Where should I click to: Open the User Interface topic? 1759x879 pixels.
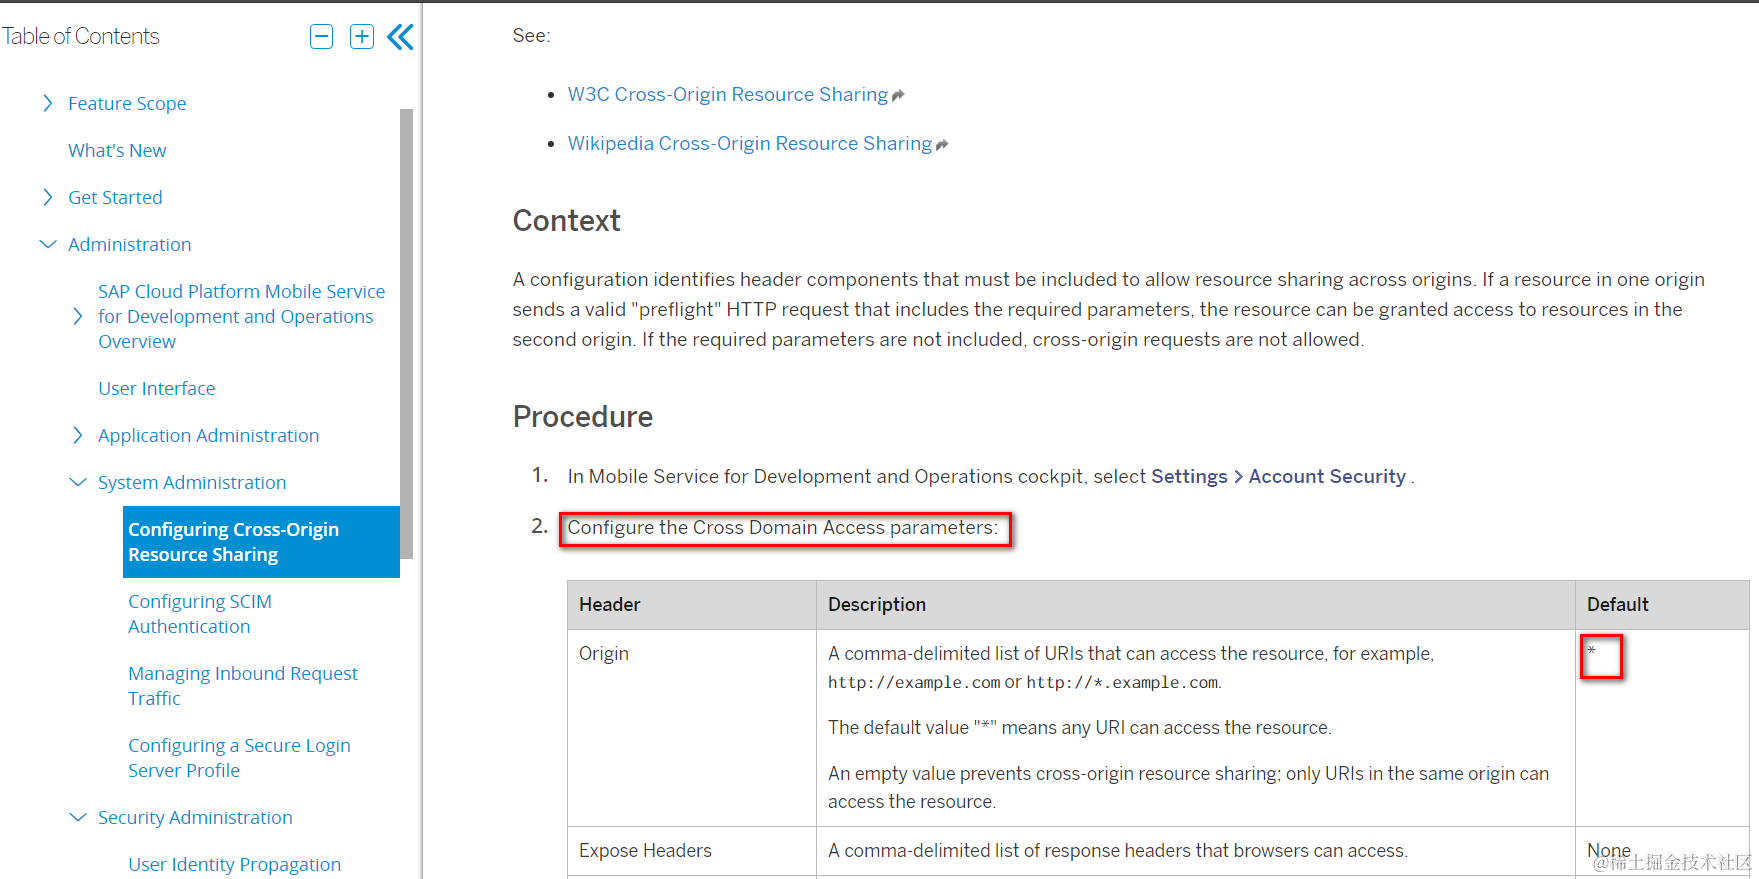point(156,388)
